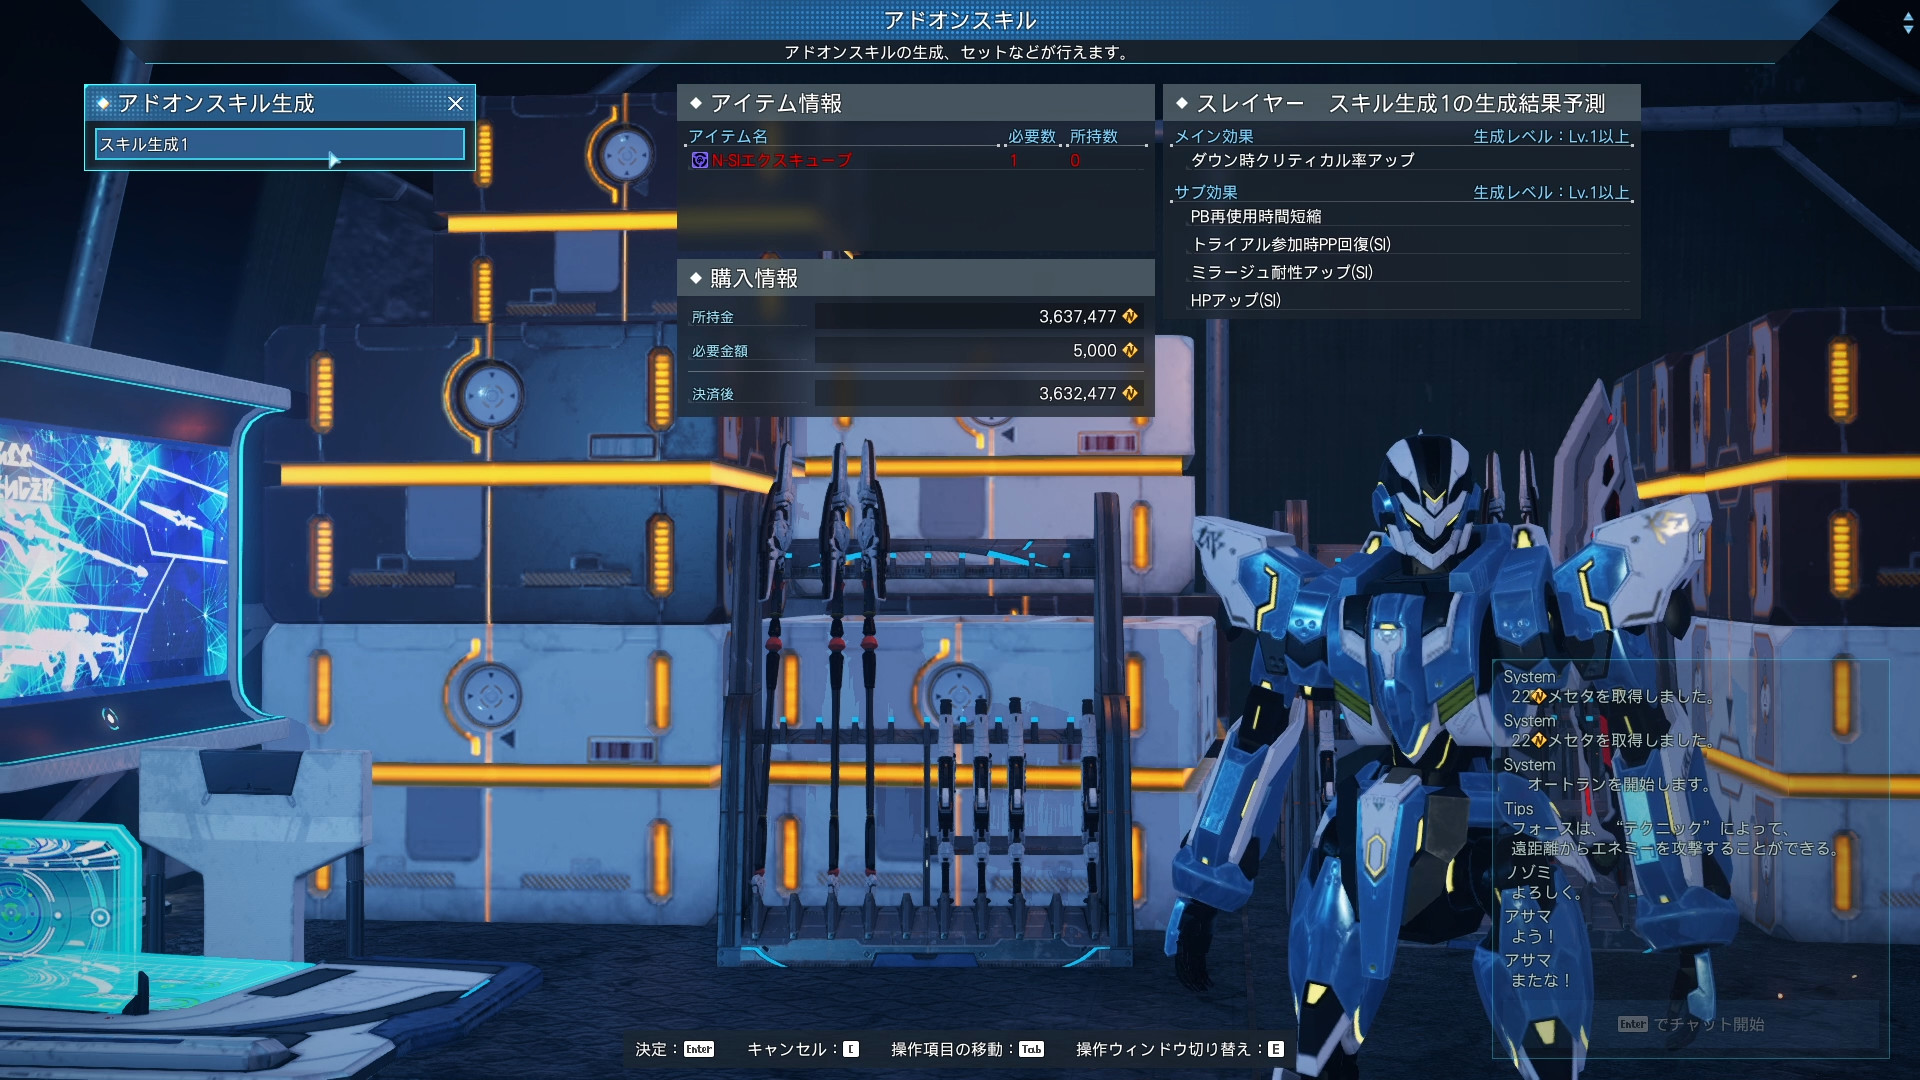
Task: Click the Enter でチャット開始 chat input
Action: coord(1690,1024)
